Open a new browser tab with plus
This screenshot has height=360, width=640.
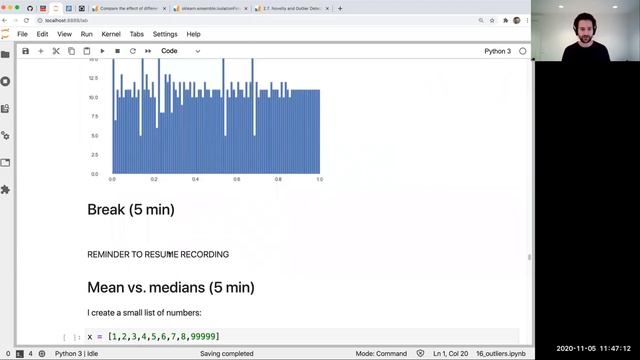point(340,8)
